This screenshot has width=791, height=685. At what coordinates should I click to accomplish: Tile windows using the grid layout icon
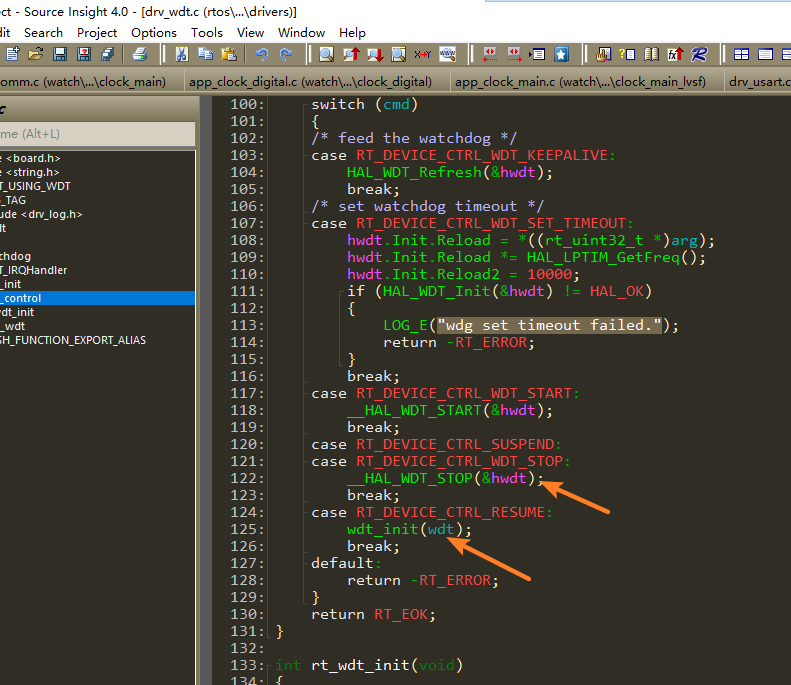[x=741, y=54]
